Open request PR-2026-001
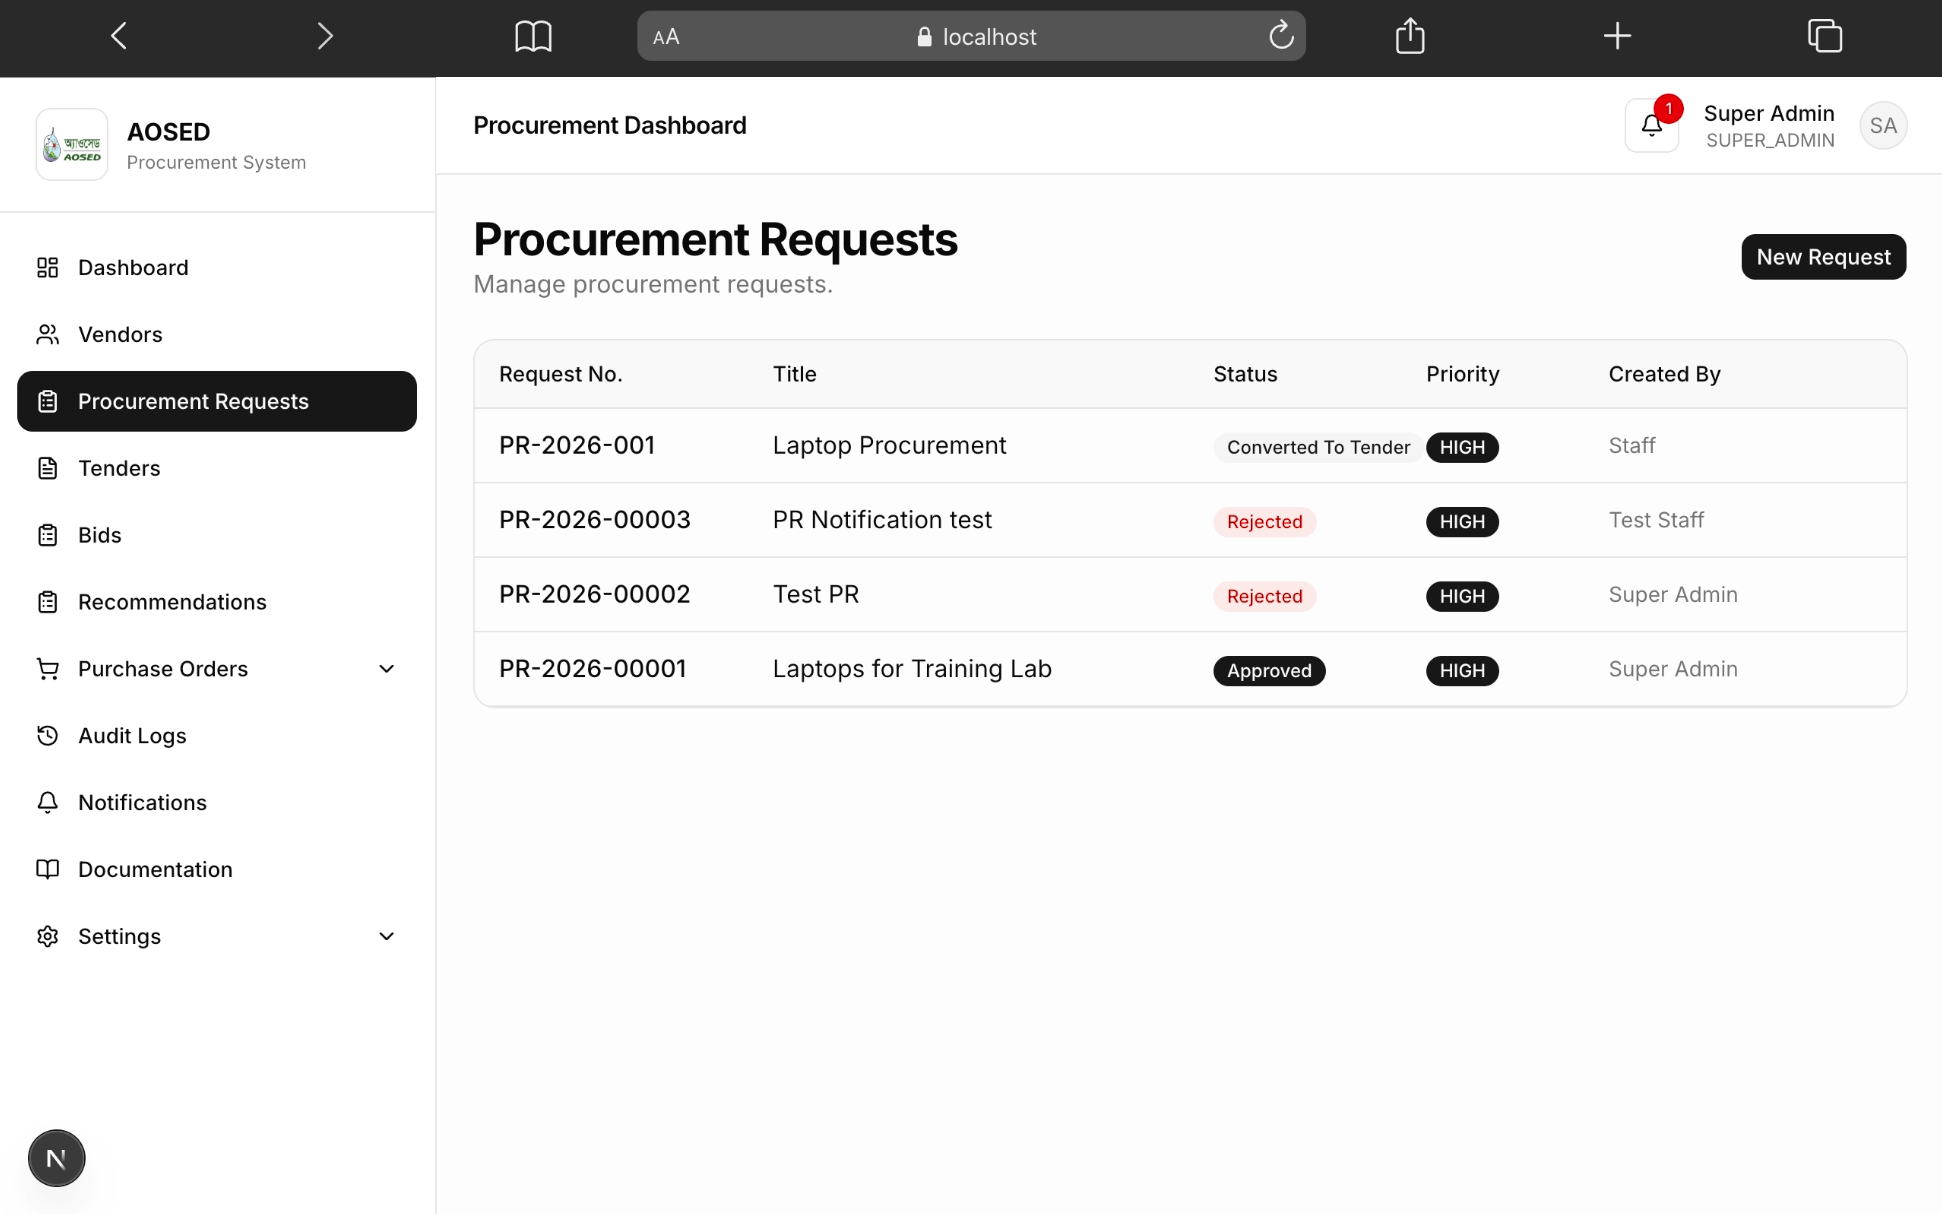 (577, 446)
